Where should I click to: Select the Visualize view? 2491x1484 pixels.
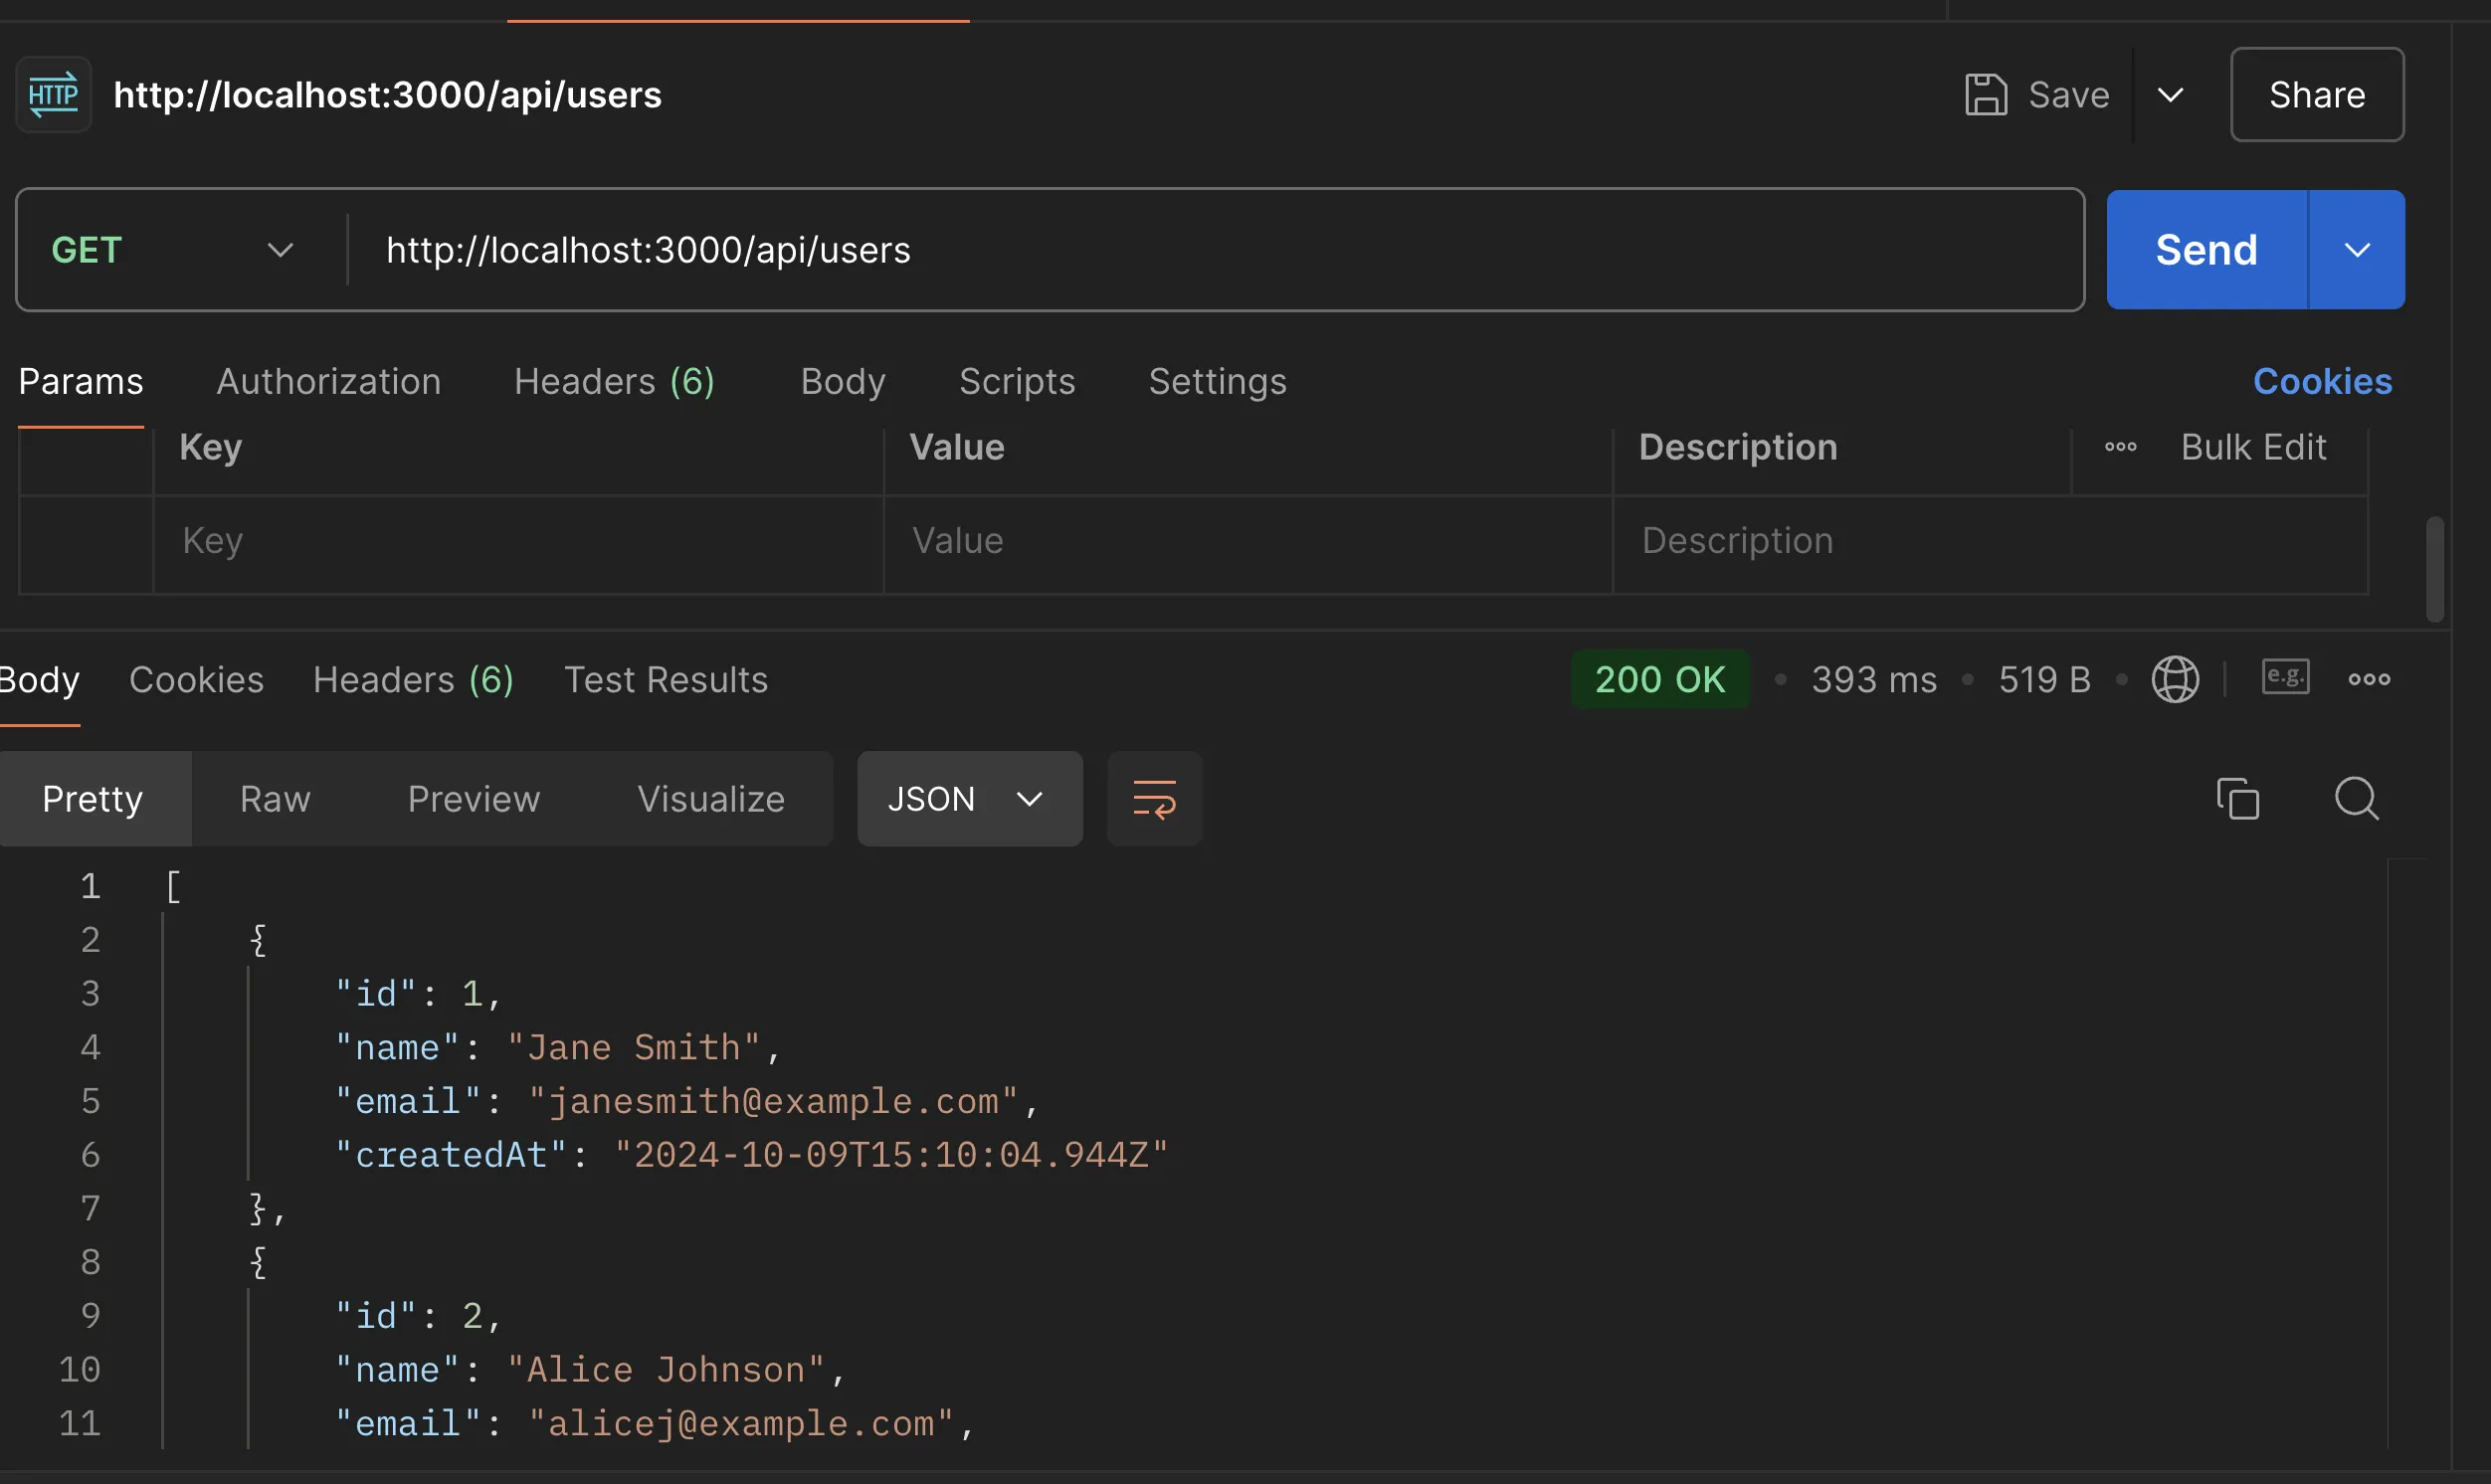click(711, 800)
